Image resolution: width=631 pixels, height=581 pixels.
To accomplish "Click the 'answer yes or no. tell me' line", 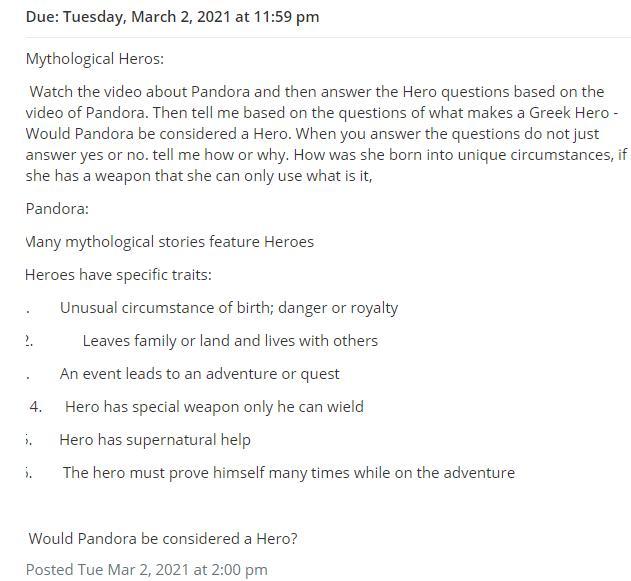I will tap(326, 155).
